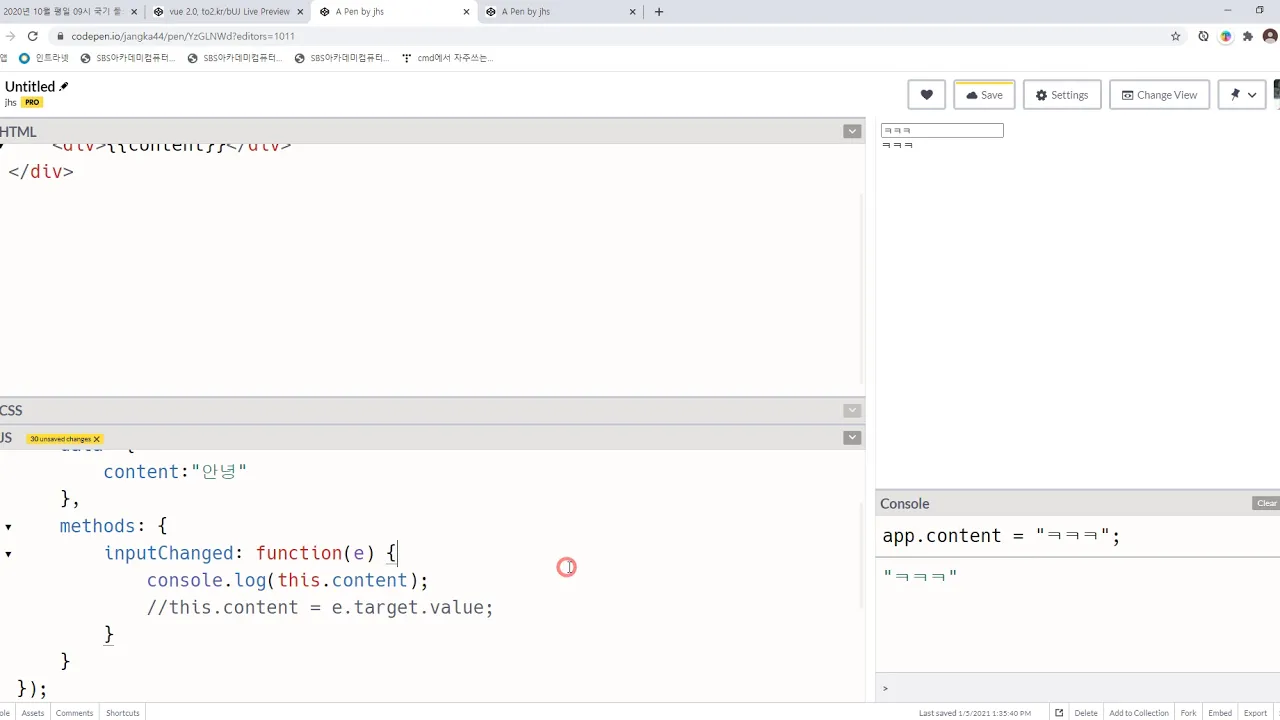Click Last saved timestamp in footer

click(x=975, y=713)
